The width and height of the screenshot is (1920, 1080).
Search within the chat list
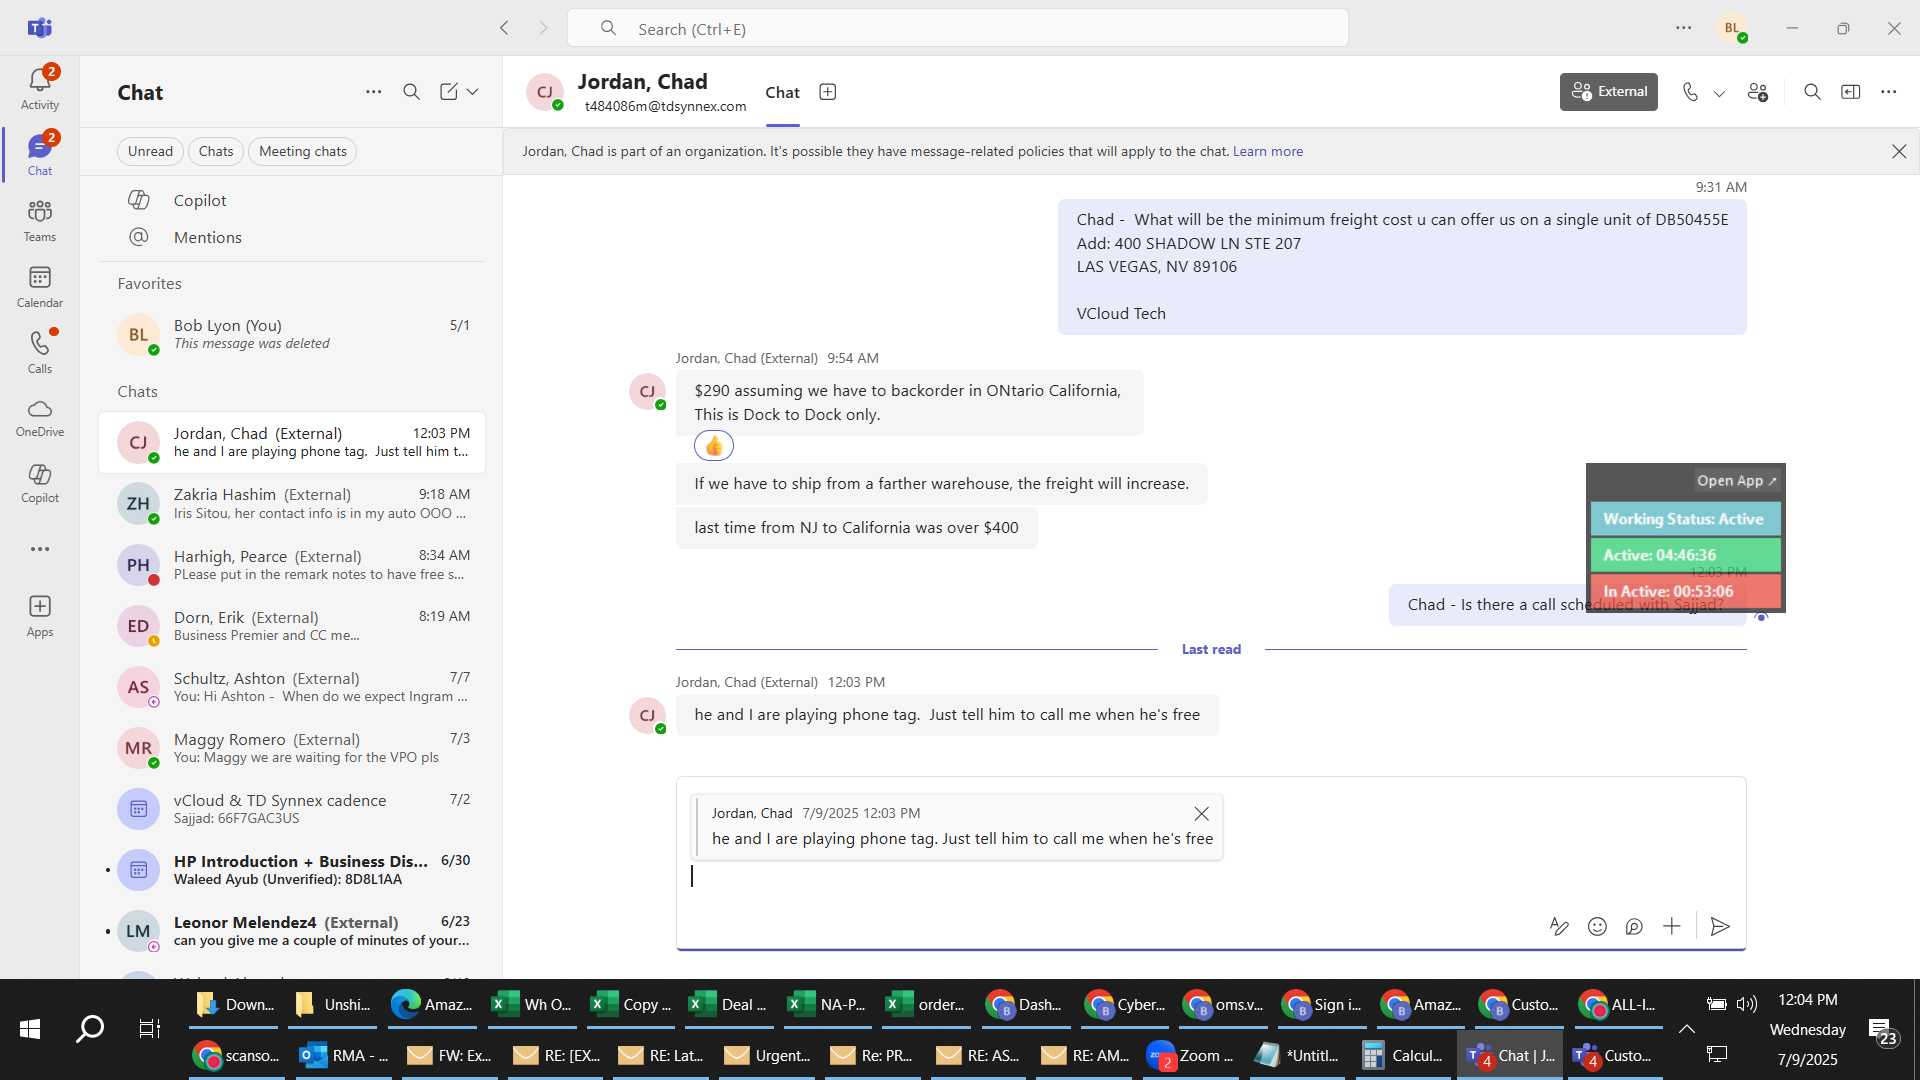tap(411, 92)
